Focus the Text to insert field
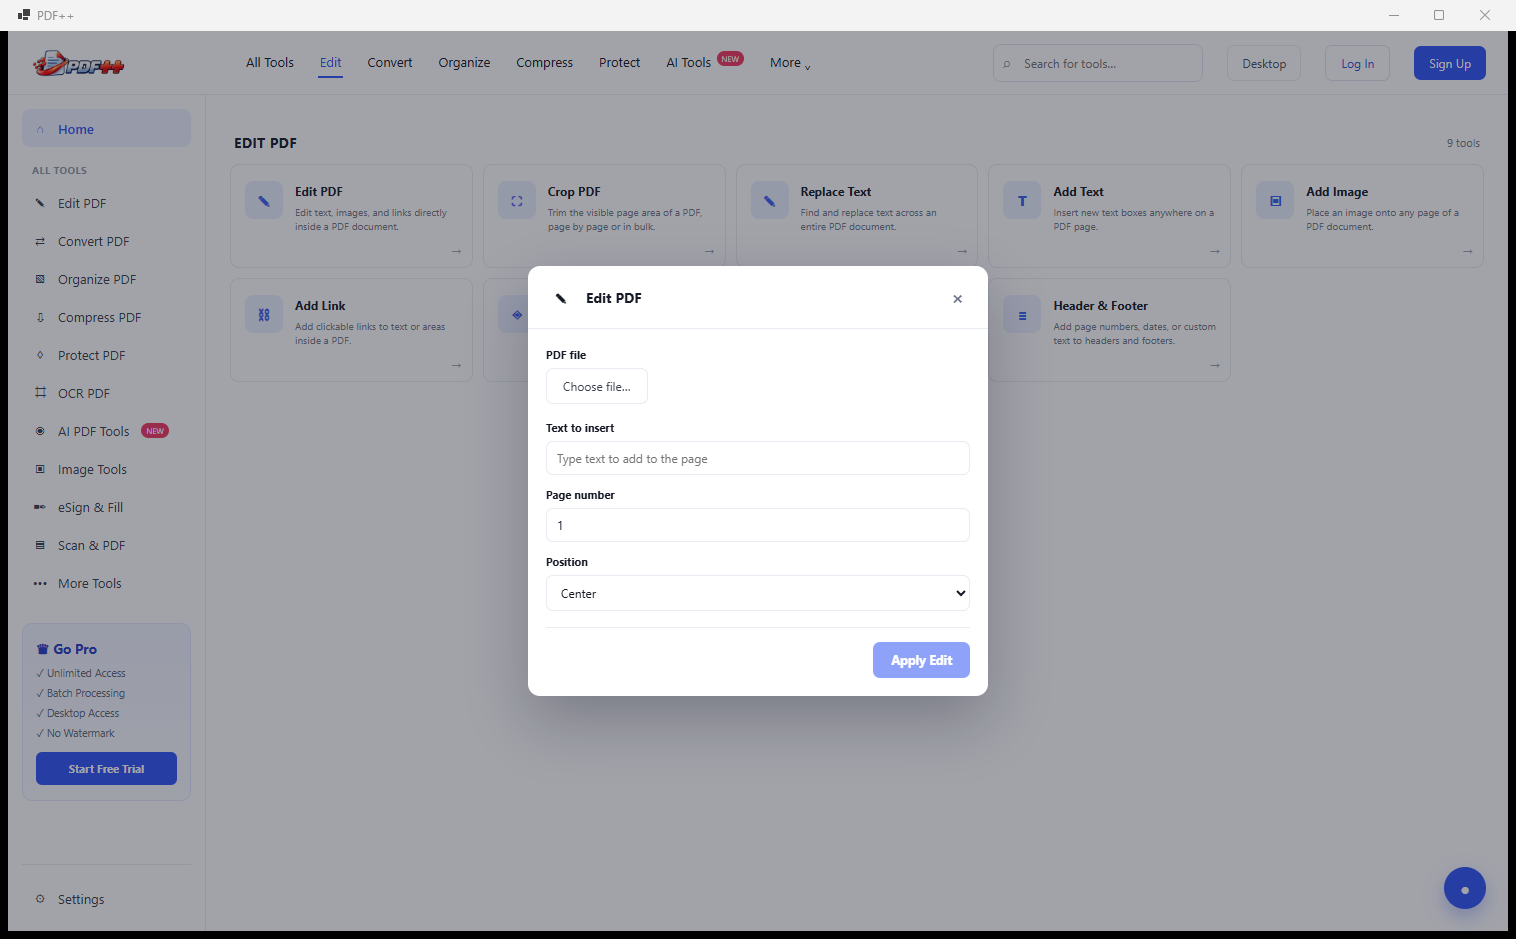The image size is (1516, 939). [757, 458]
